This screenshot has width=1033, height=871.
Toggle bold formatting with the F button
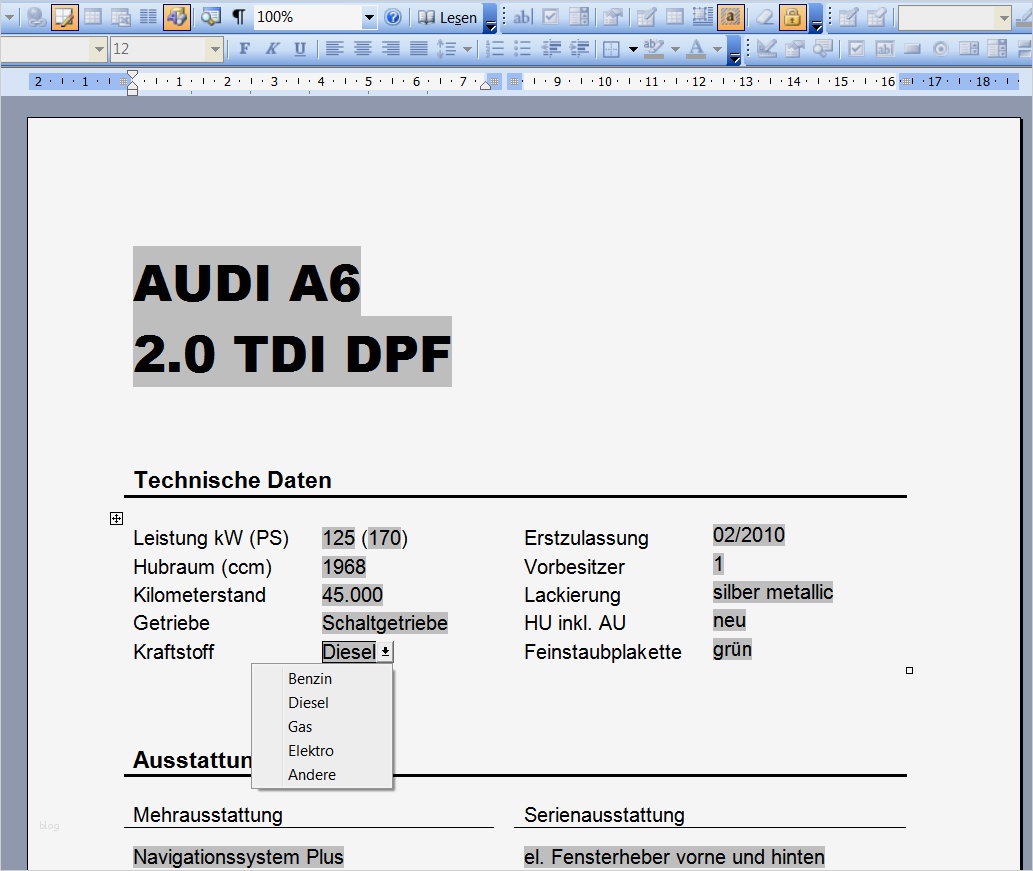[243, 48]
